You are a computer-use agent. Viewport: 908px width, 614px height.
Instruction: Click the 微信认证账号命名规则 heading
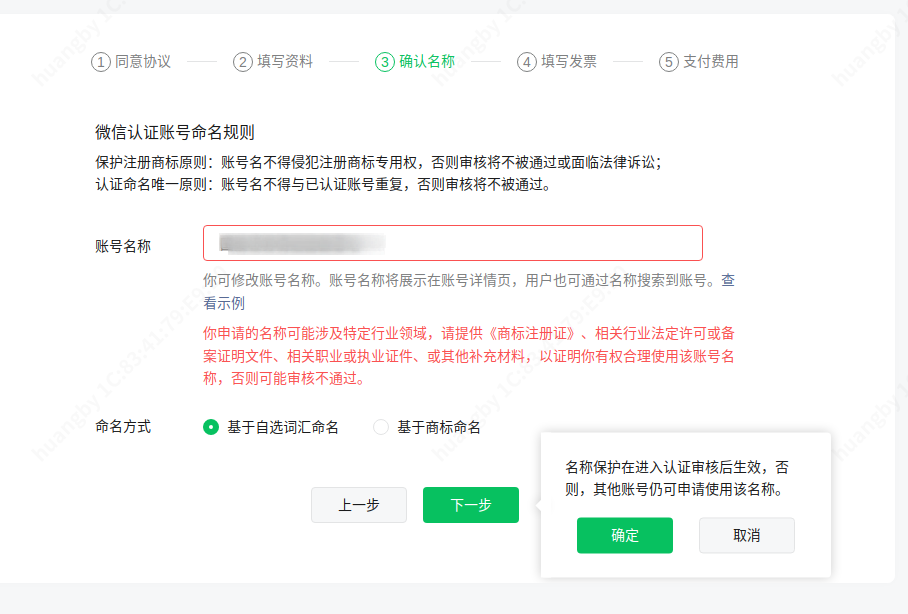pos(175,133)
